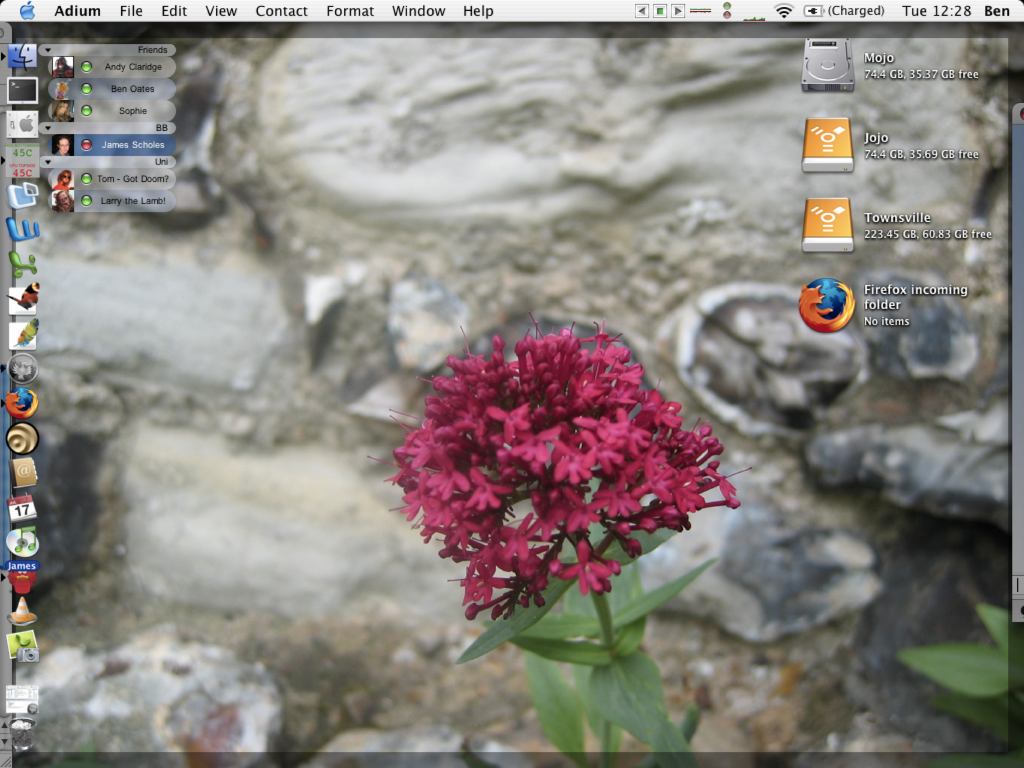The image size is (1024, 768).
Task: Open System Preferences Dock icon
Action: click(22, 123)
